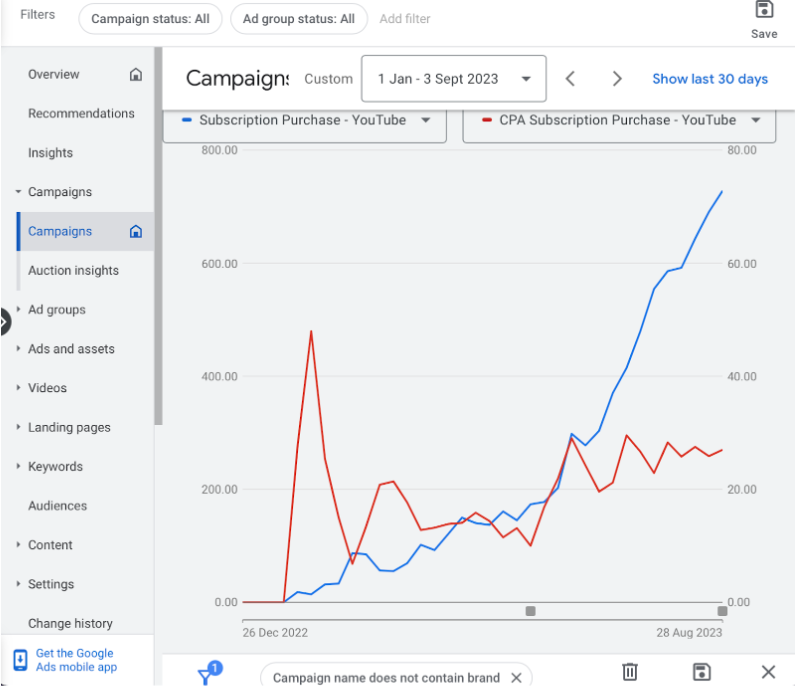Image resolution: width=795 pixels, height=687 pixels.
Task: Click the trash bin icon to delete filter
Action: click(630, 672)
